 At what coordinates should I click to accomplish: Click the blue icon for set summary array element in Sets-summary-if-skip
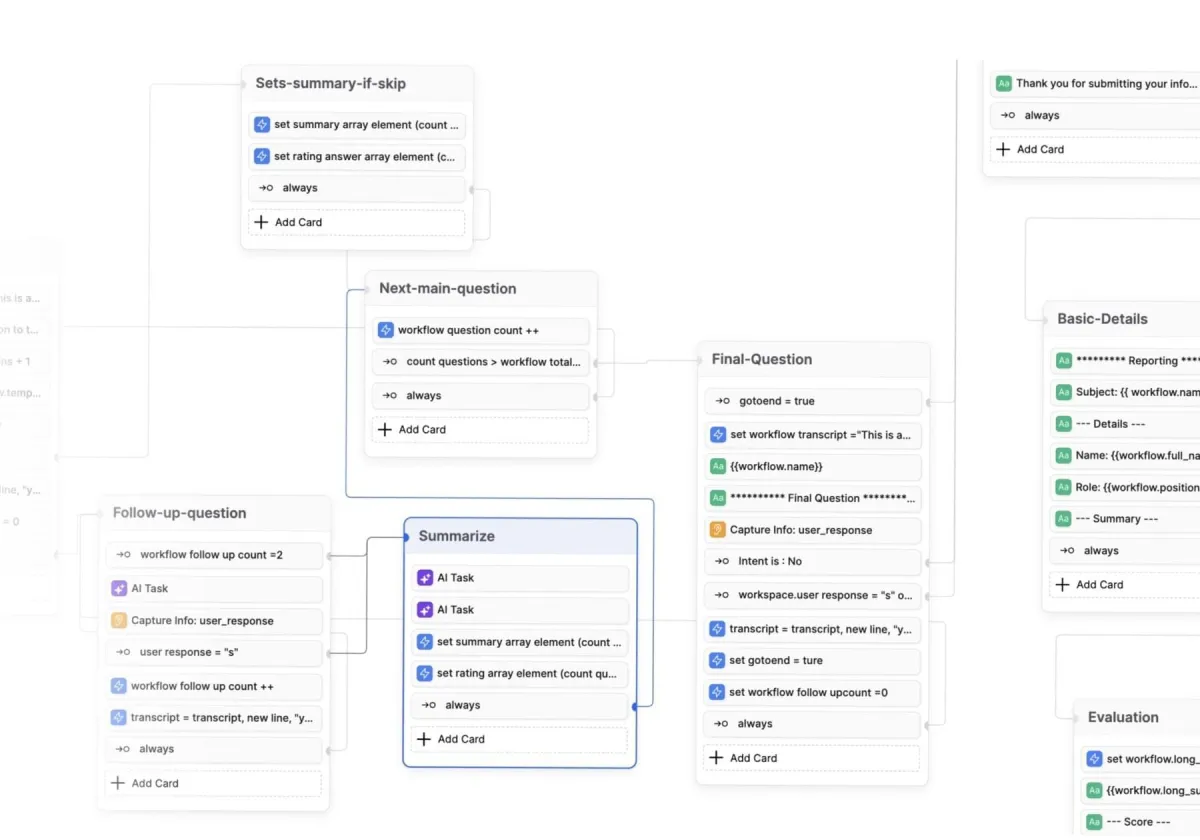pyautogui.click(x=262, y=125)
